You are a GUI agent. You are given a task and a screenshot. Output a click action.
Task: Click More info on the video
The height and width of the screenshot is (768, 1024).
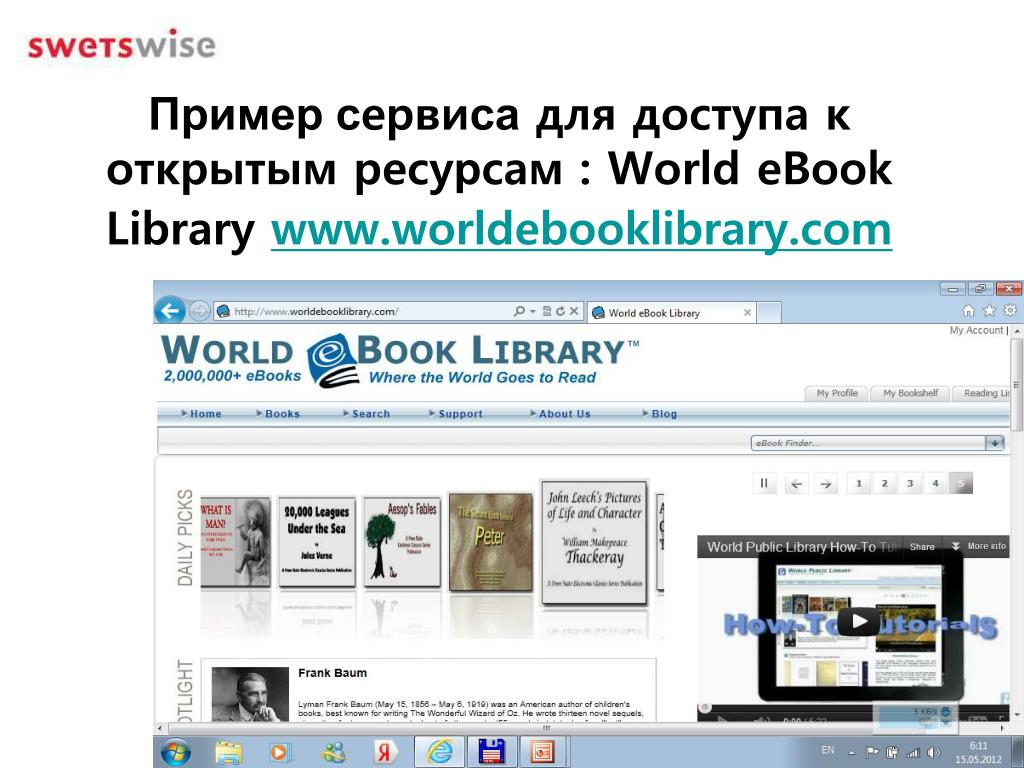[x=979, y=546]
